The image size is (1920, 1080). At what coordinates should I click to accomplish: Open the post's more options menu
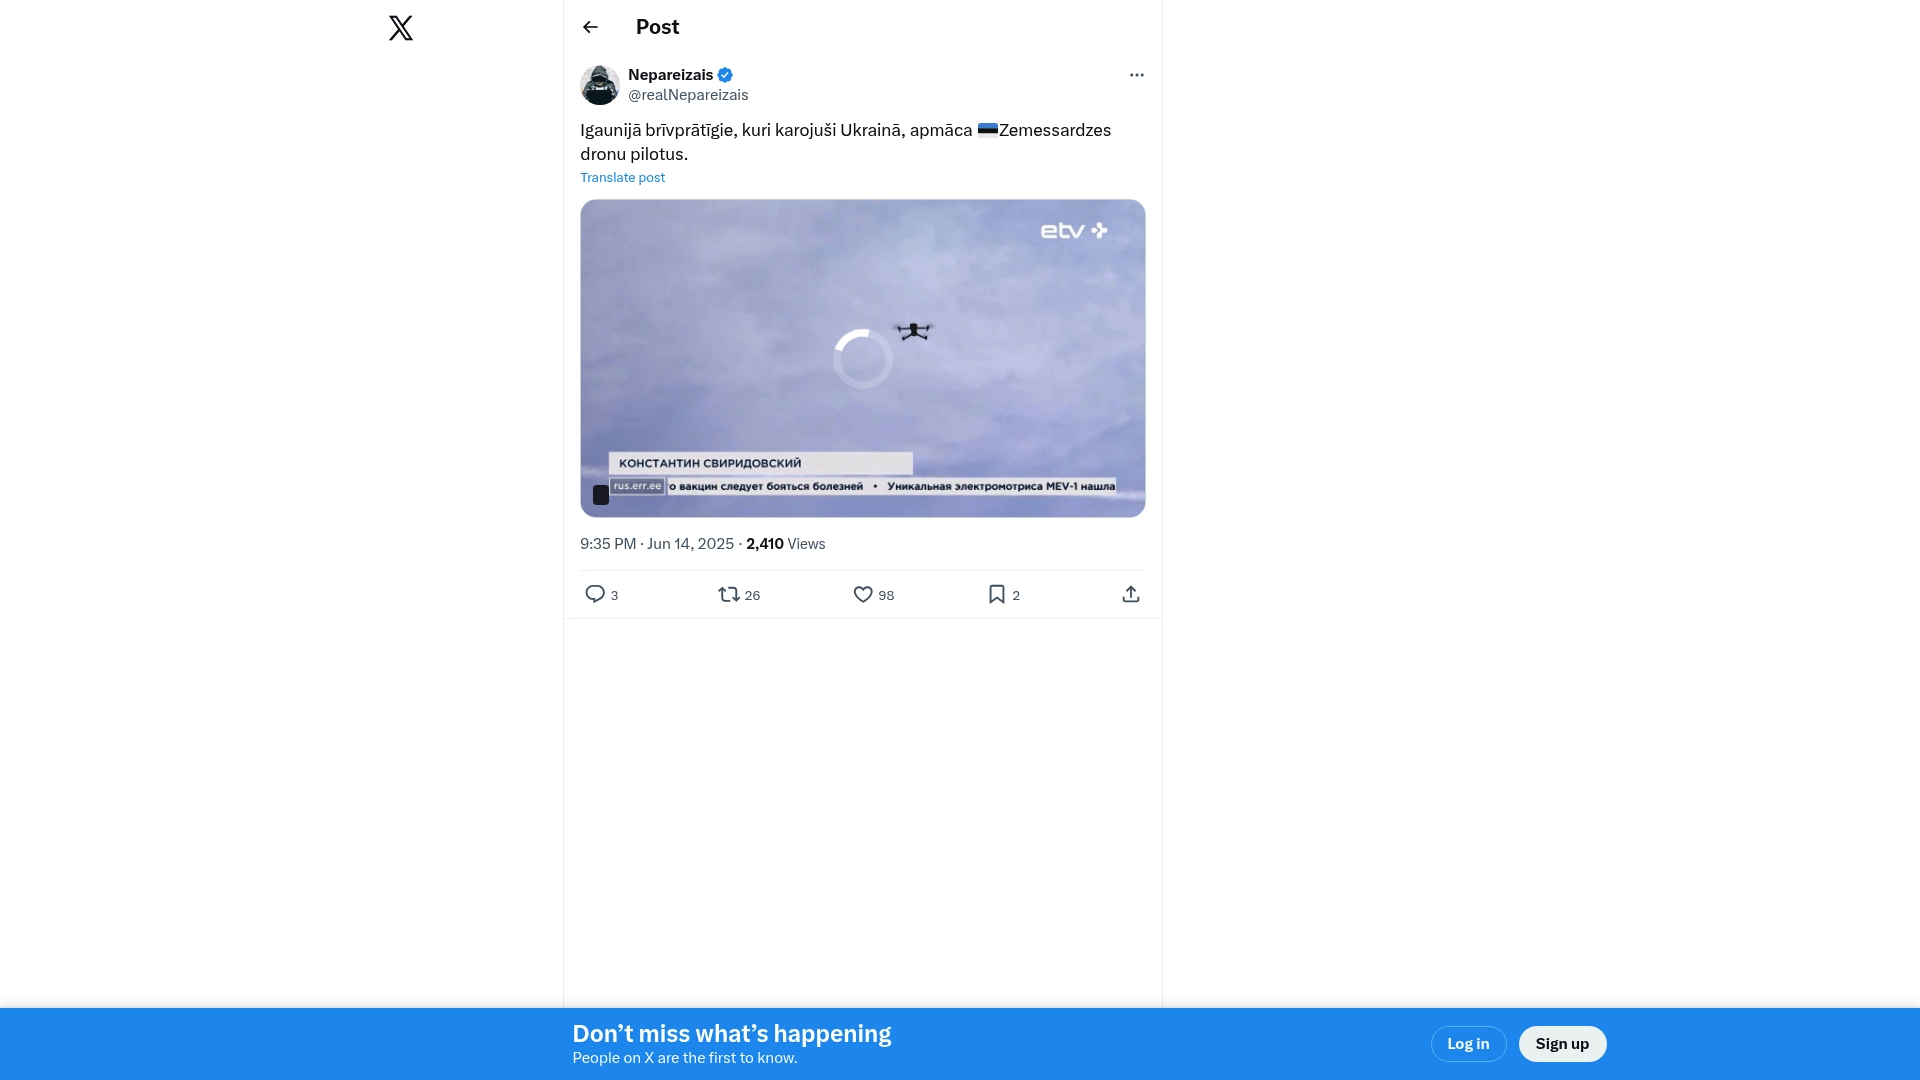[x=1136, y=75]
